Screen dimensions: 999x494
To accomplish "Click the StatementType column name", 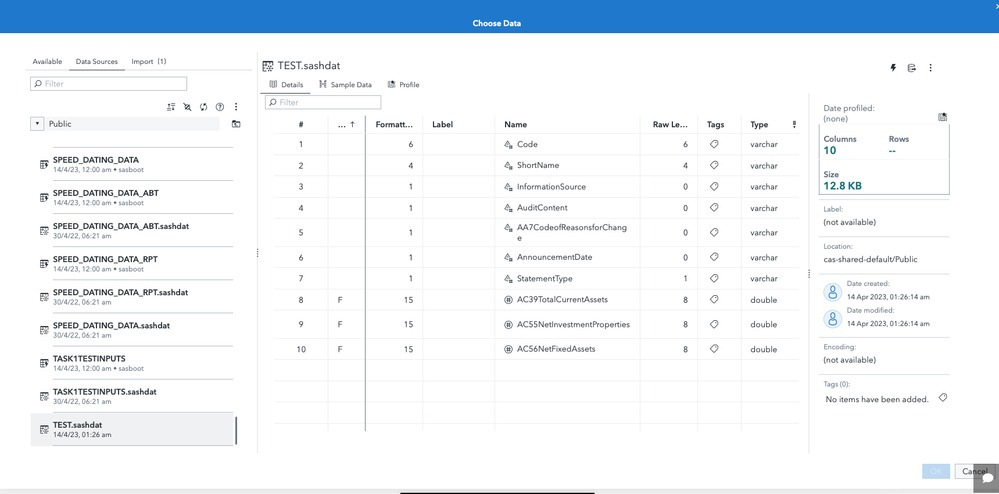I will (545, 279).
